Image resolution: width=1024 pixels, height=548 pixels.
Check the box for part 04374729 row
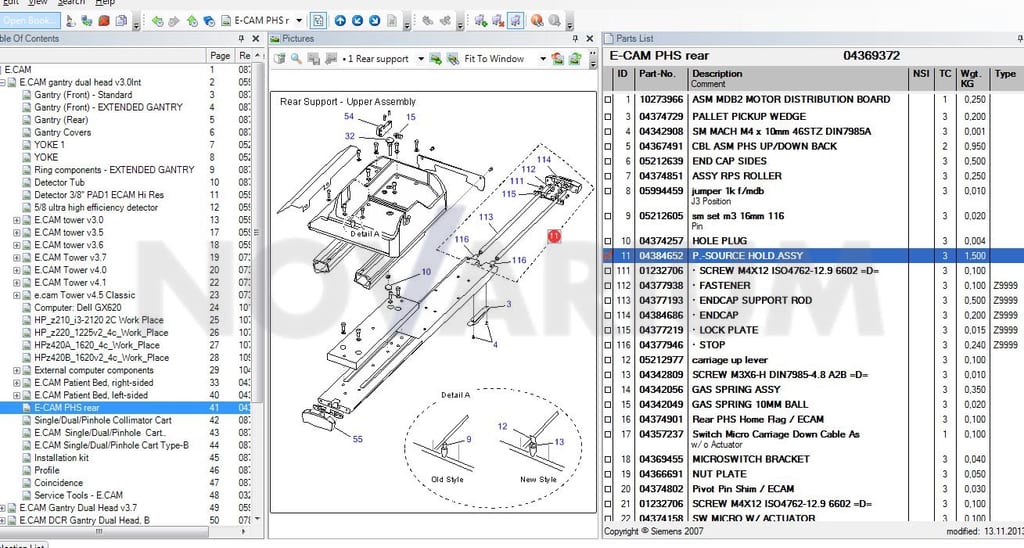(x=608, y=117)
